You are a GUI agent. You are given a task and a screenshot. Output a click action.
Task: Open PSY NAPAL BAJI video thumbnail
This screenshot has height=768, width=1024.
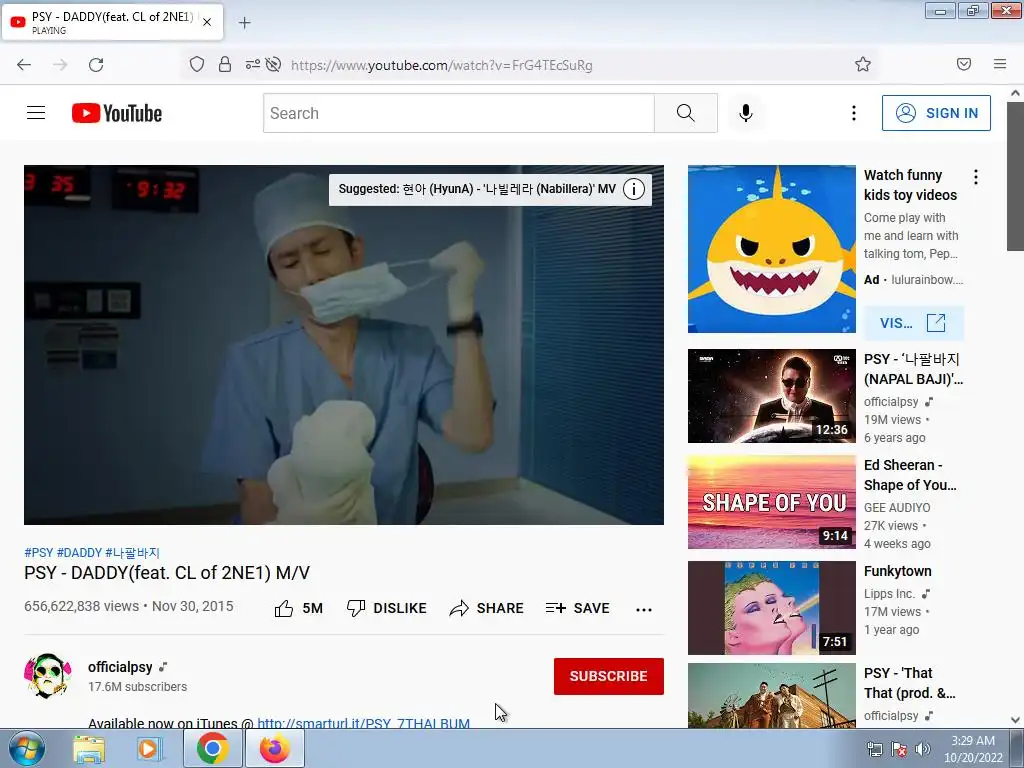pos(771,396)
